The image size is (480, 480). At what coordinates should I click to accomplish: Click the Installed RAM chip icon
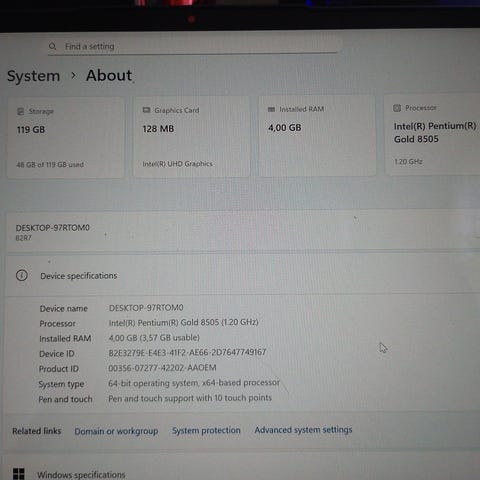pos(272,109)
